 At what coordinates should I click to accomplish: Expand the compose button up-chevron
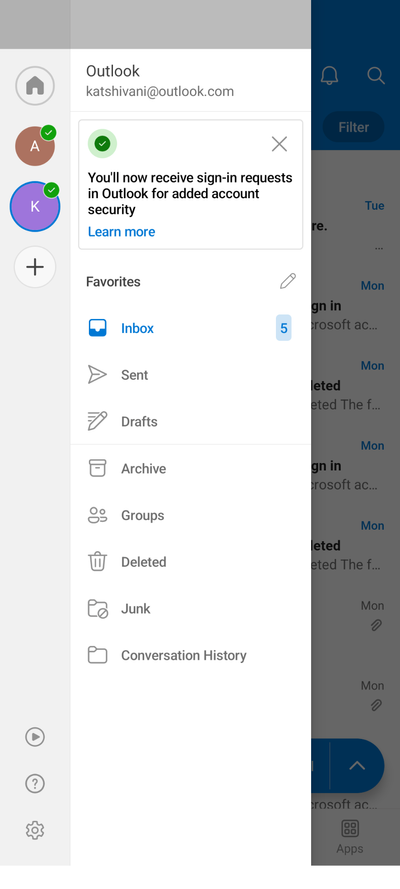tap(357, 765)
